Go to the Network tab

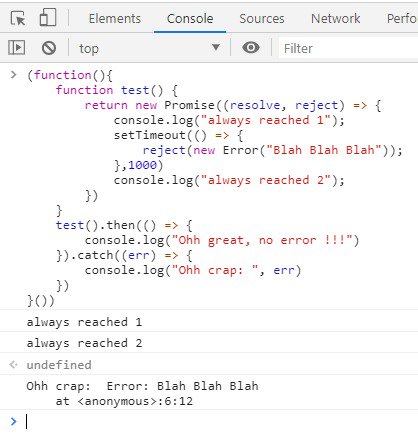tap(336, 19)
